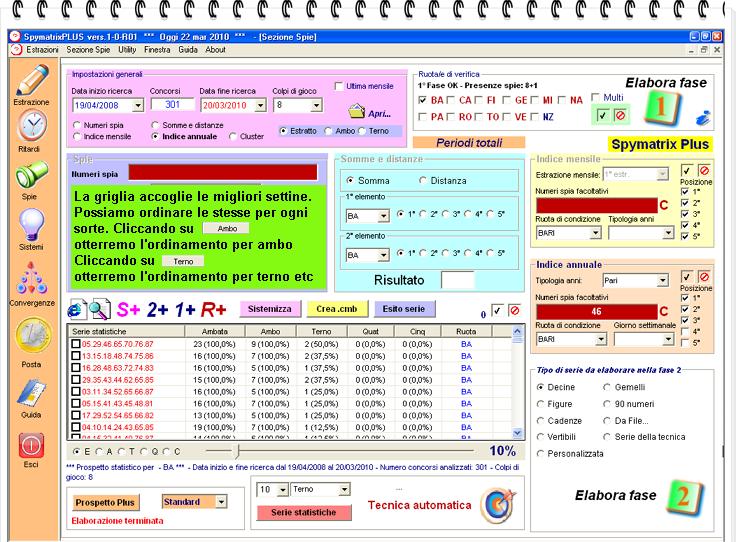This screenshot has height=542, width=736.
Task: Run Elabora fase 2 green button
Action: pos(684,497)
